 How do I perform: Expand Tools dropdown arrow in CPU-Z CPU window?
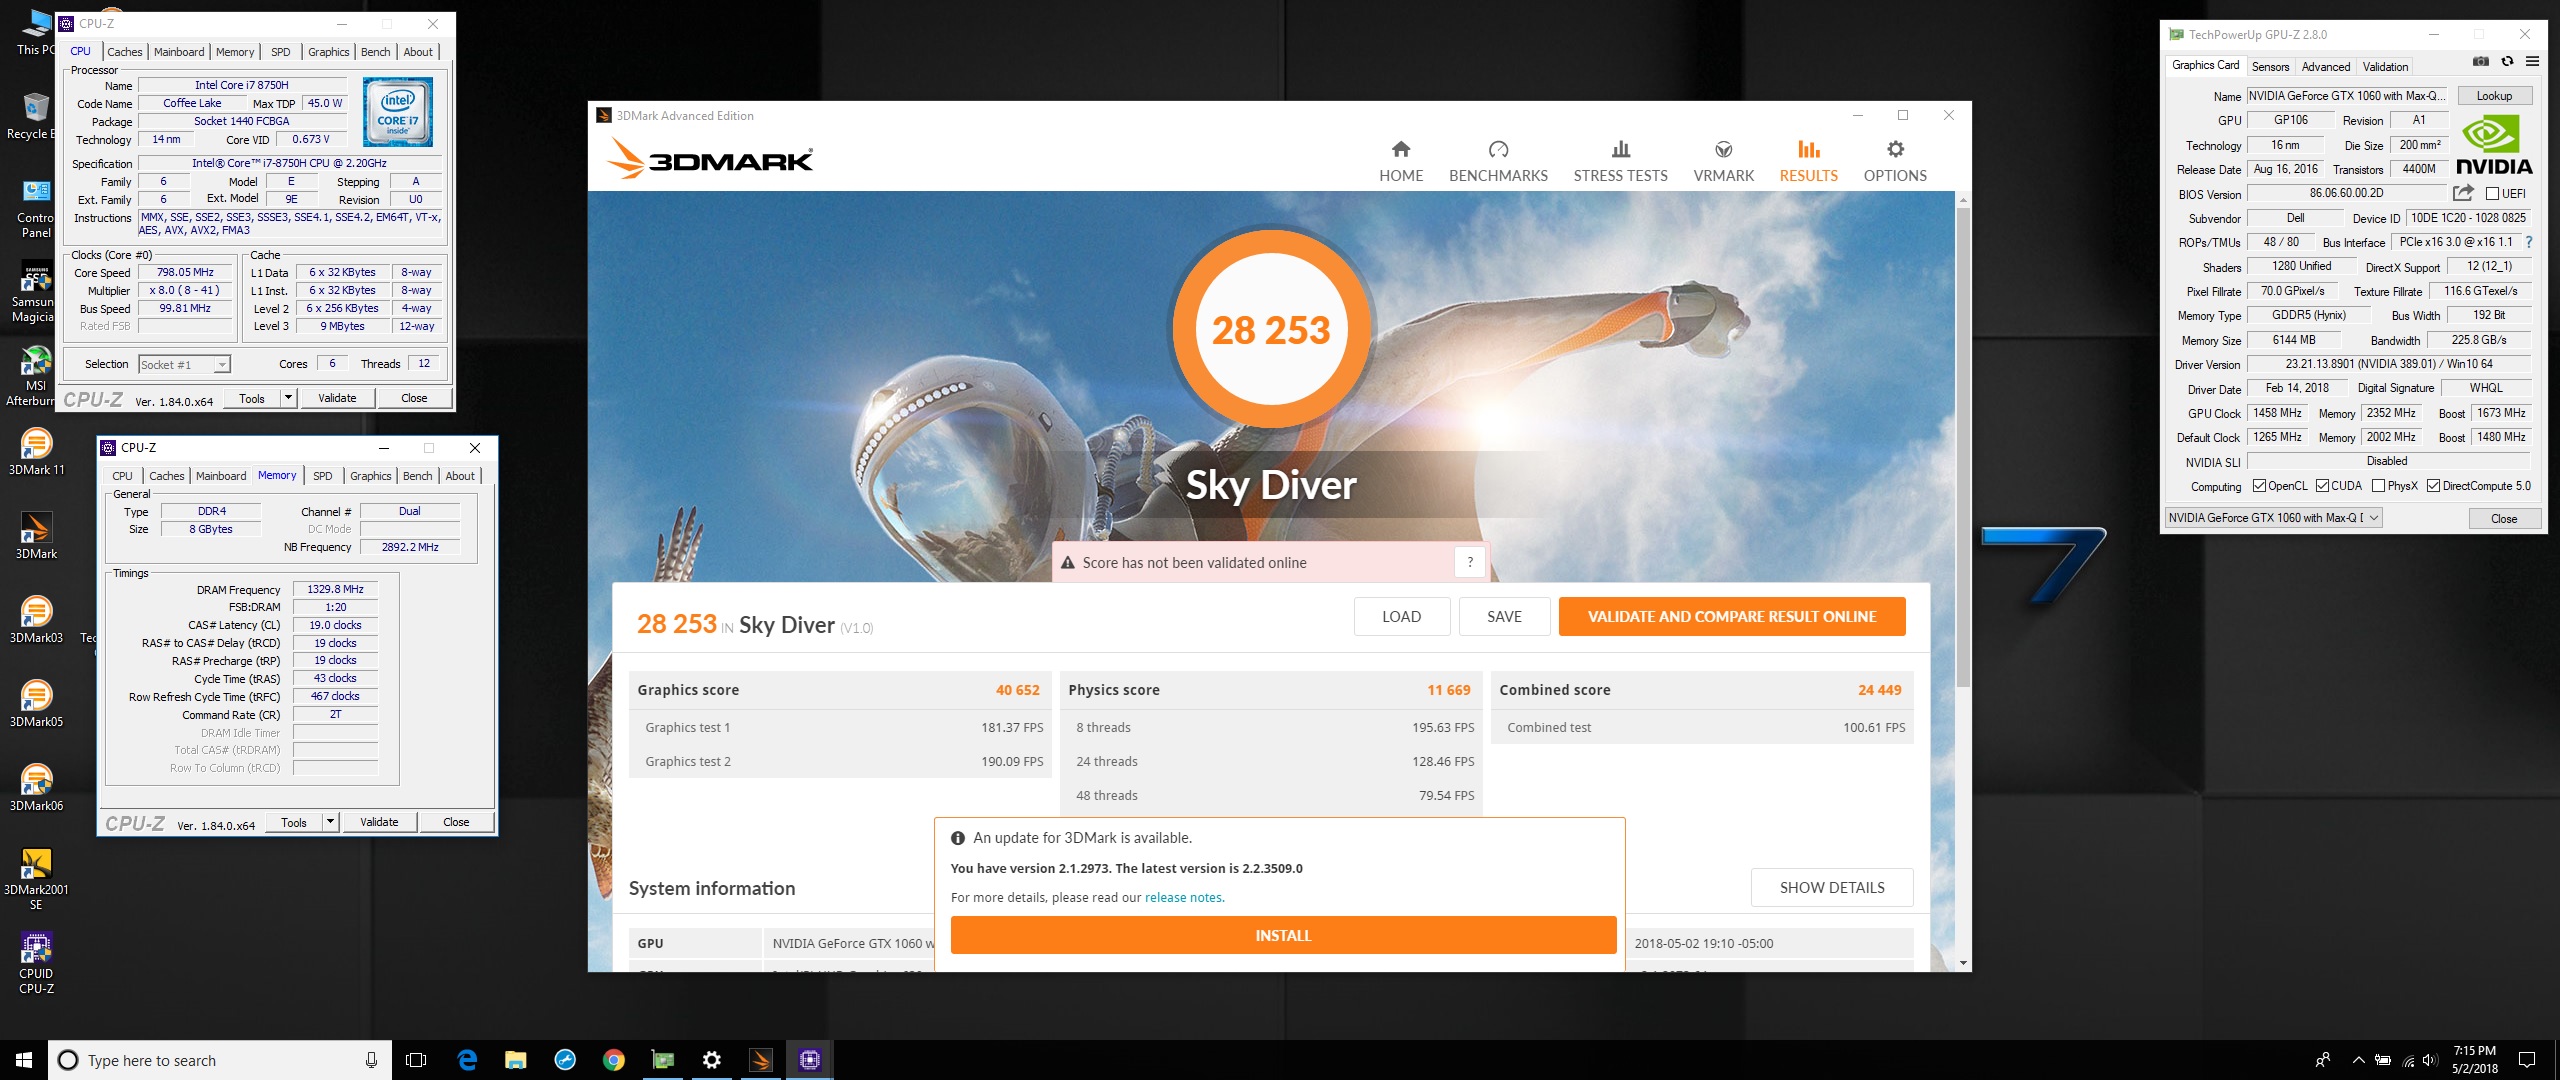(288, 398)
